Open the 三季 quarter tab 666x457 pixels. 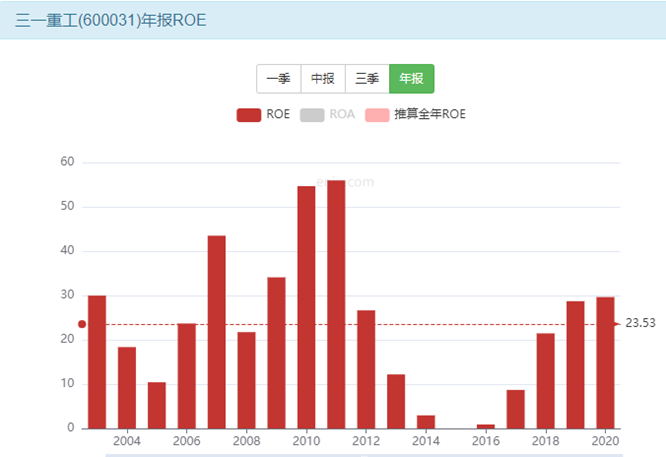click(x=367, y=79)
